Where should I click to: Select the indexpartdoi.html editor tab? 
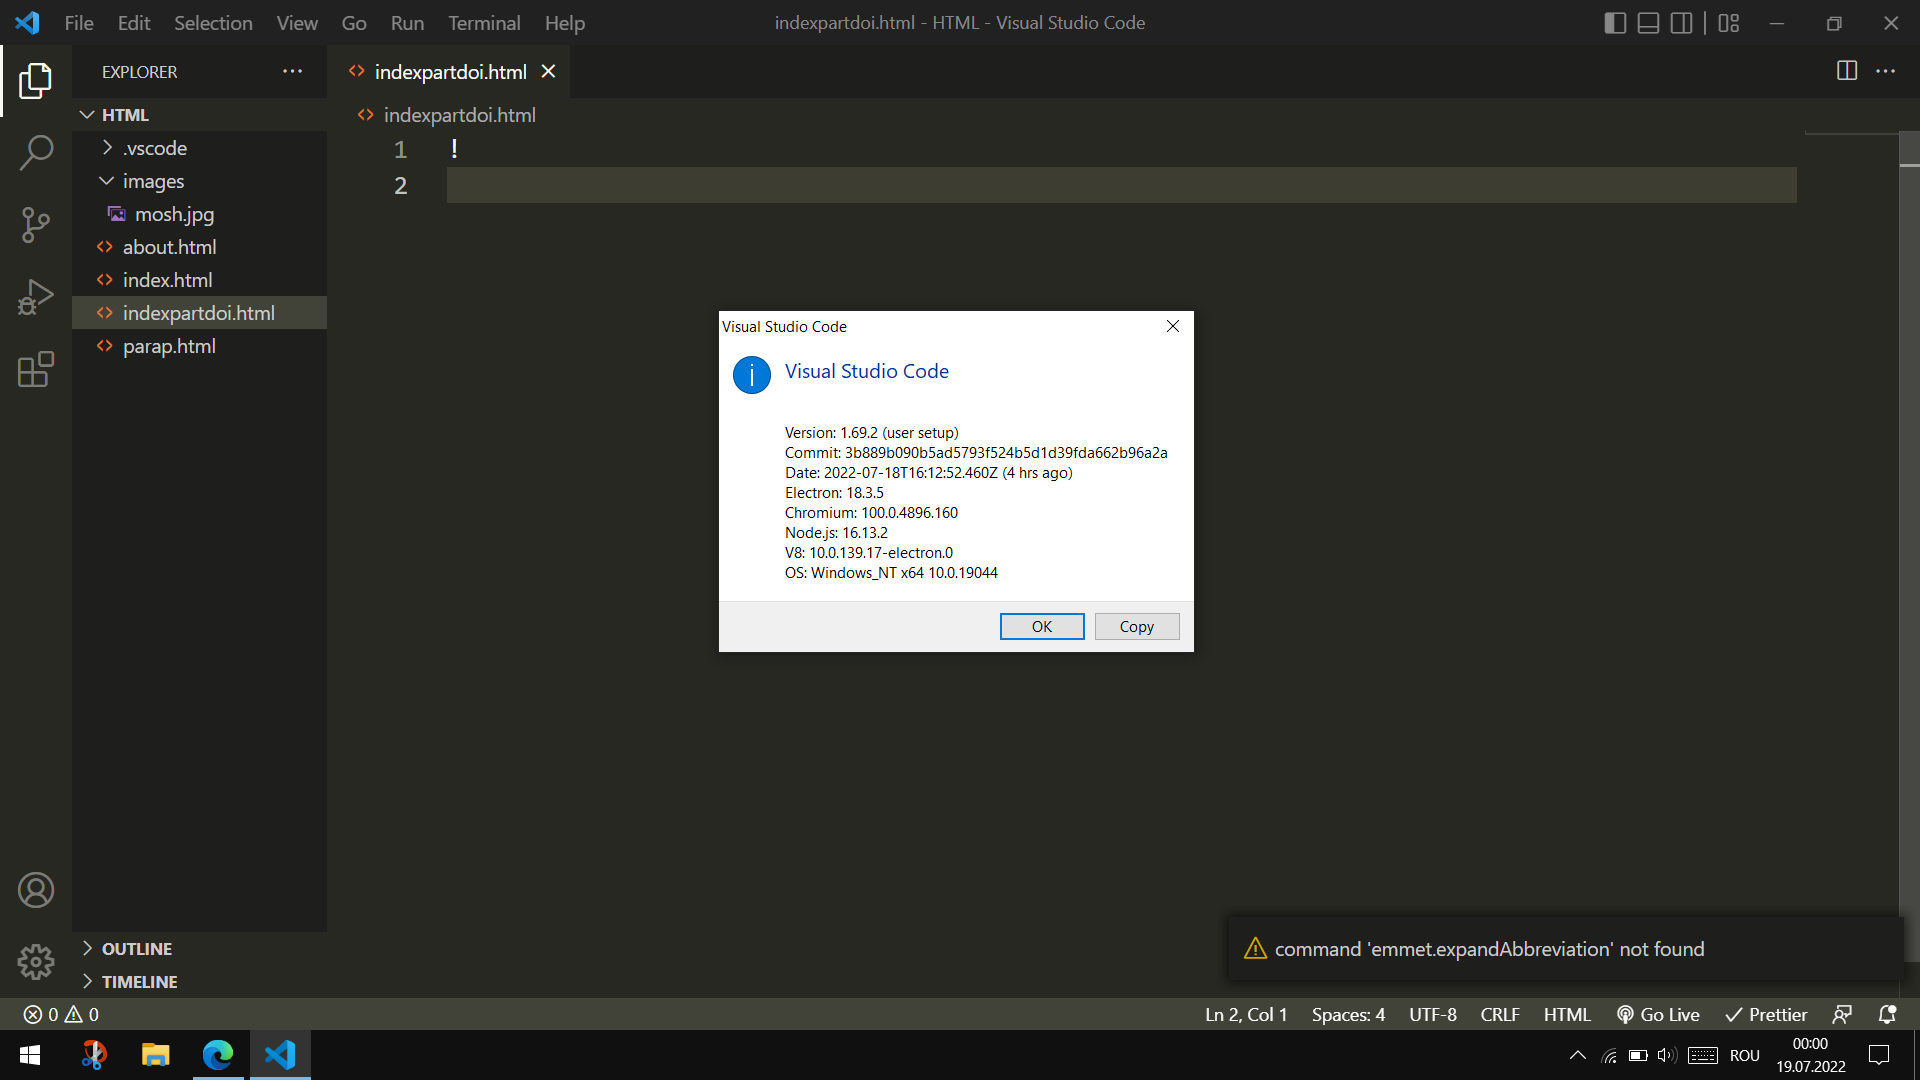[x=450, y=71]
